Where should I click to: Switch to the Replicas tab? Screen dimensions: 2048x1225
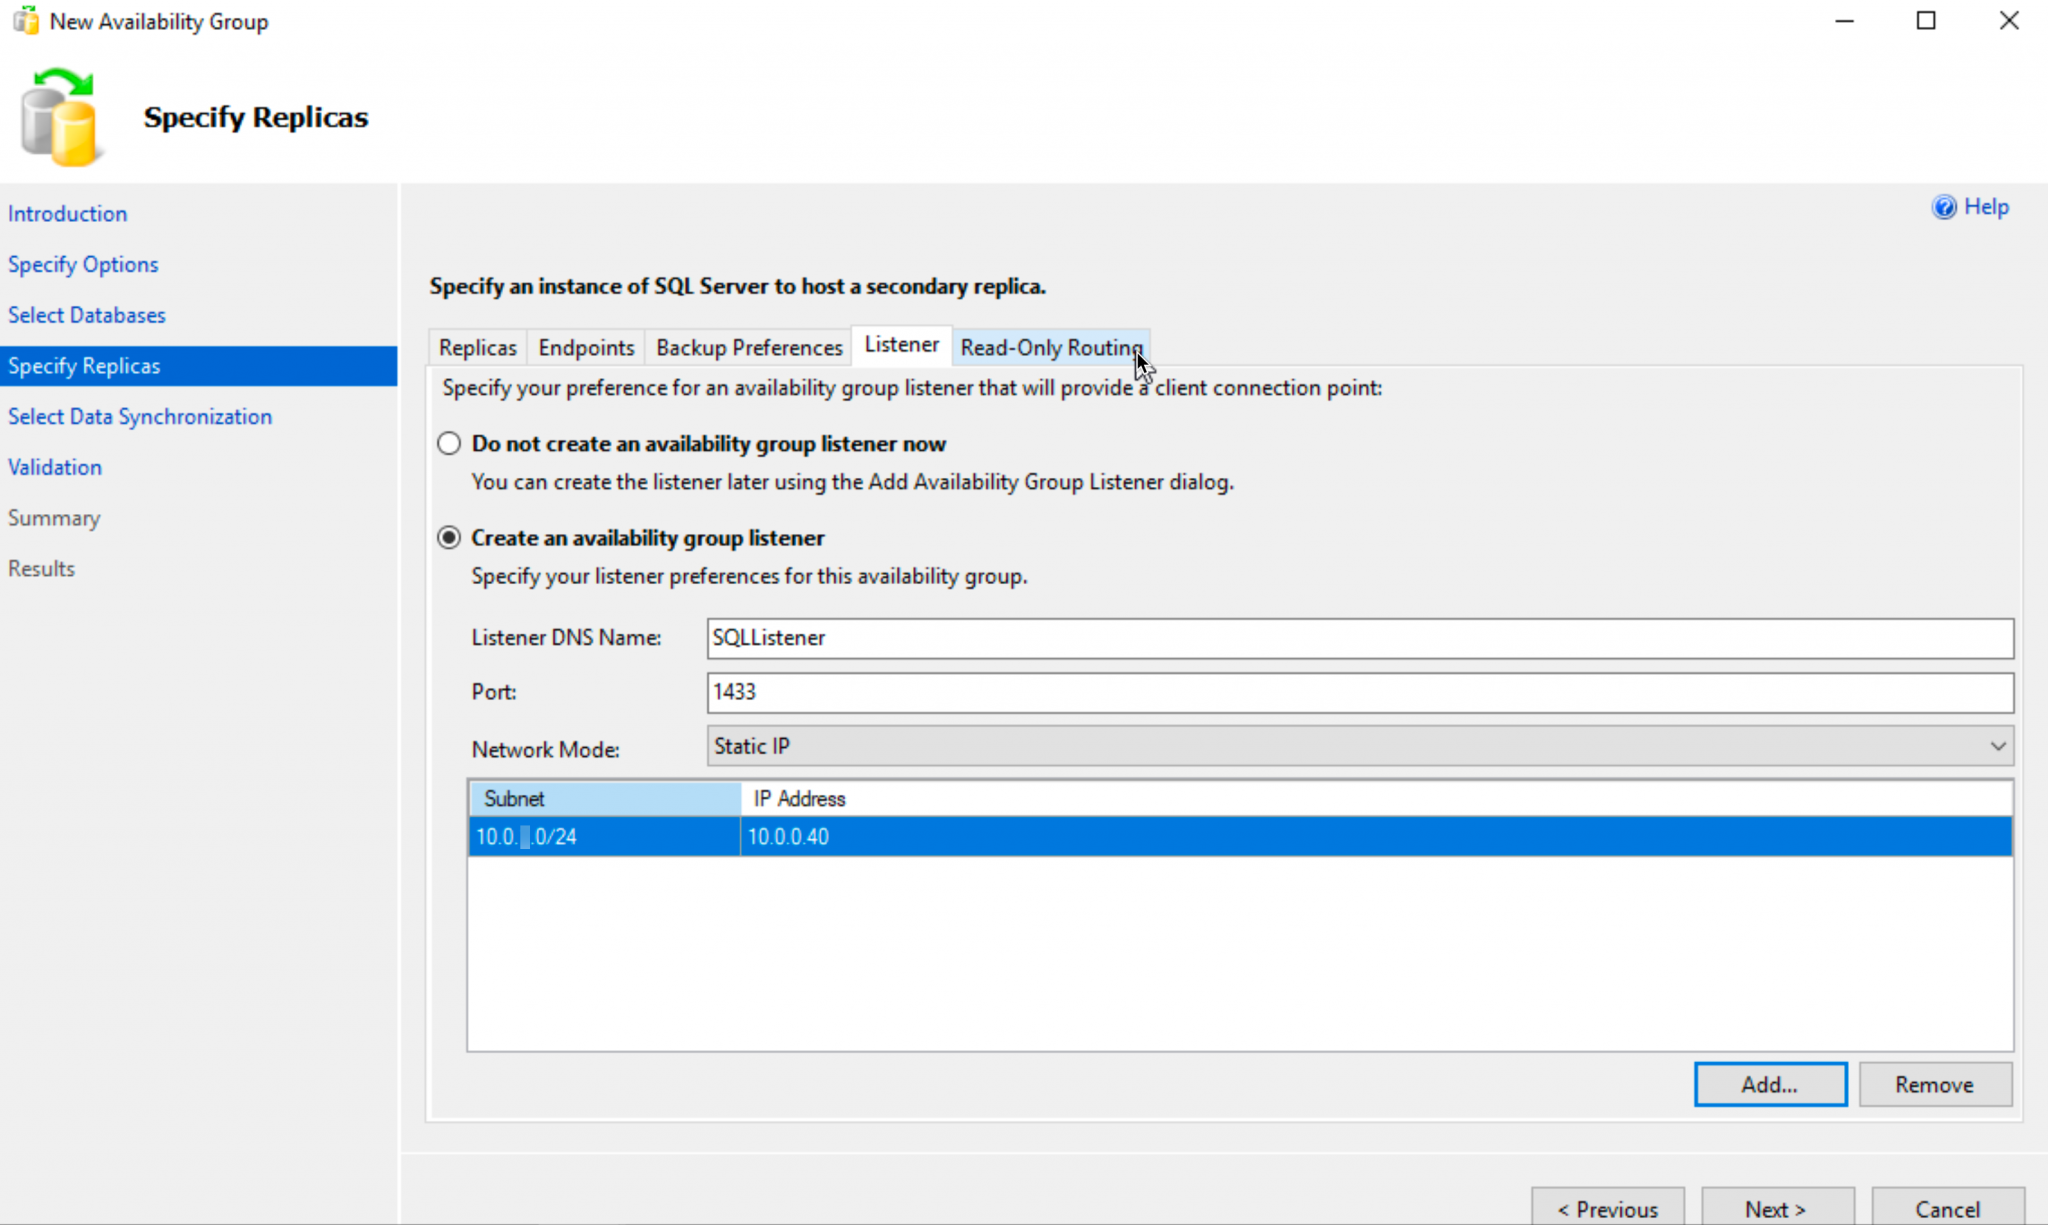(477, 348)
